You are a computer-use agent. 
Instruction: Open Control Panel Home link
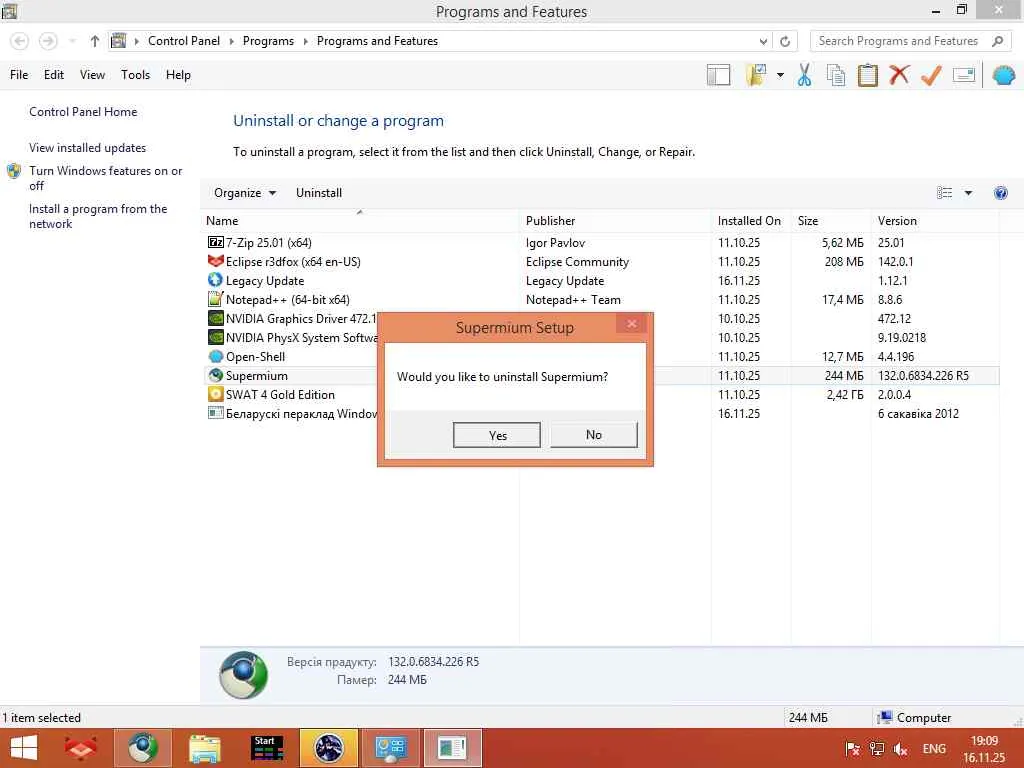(x=83, y=112)
